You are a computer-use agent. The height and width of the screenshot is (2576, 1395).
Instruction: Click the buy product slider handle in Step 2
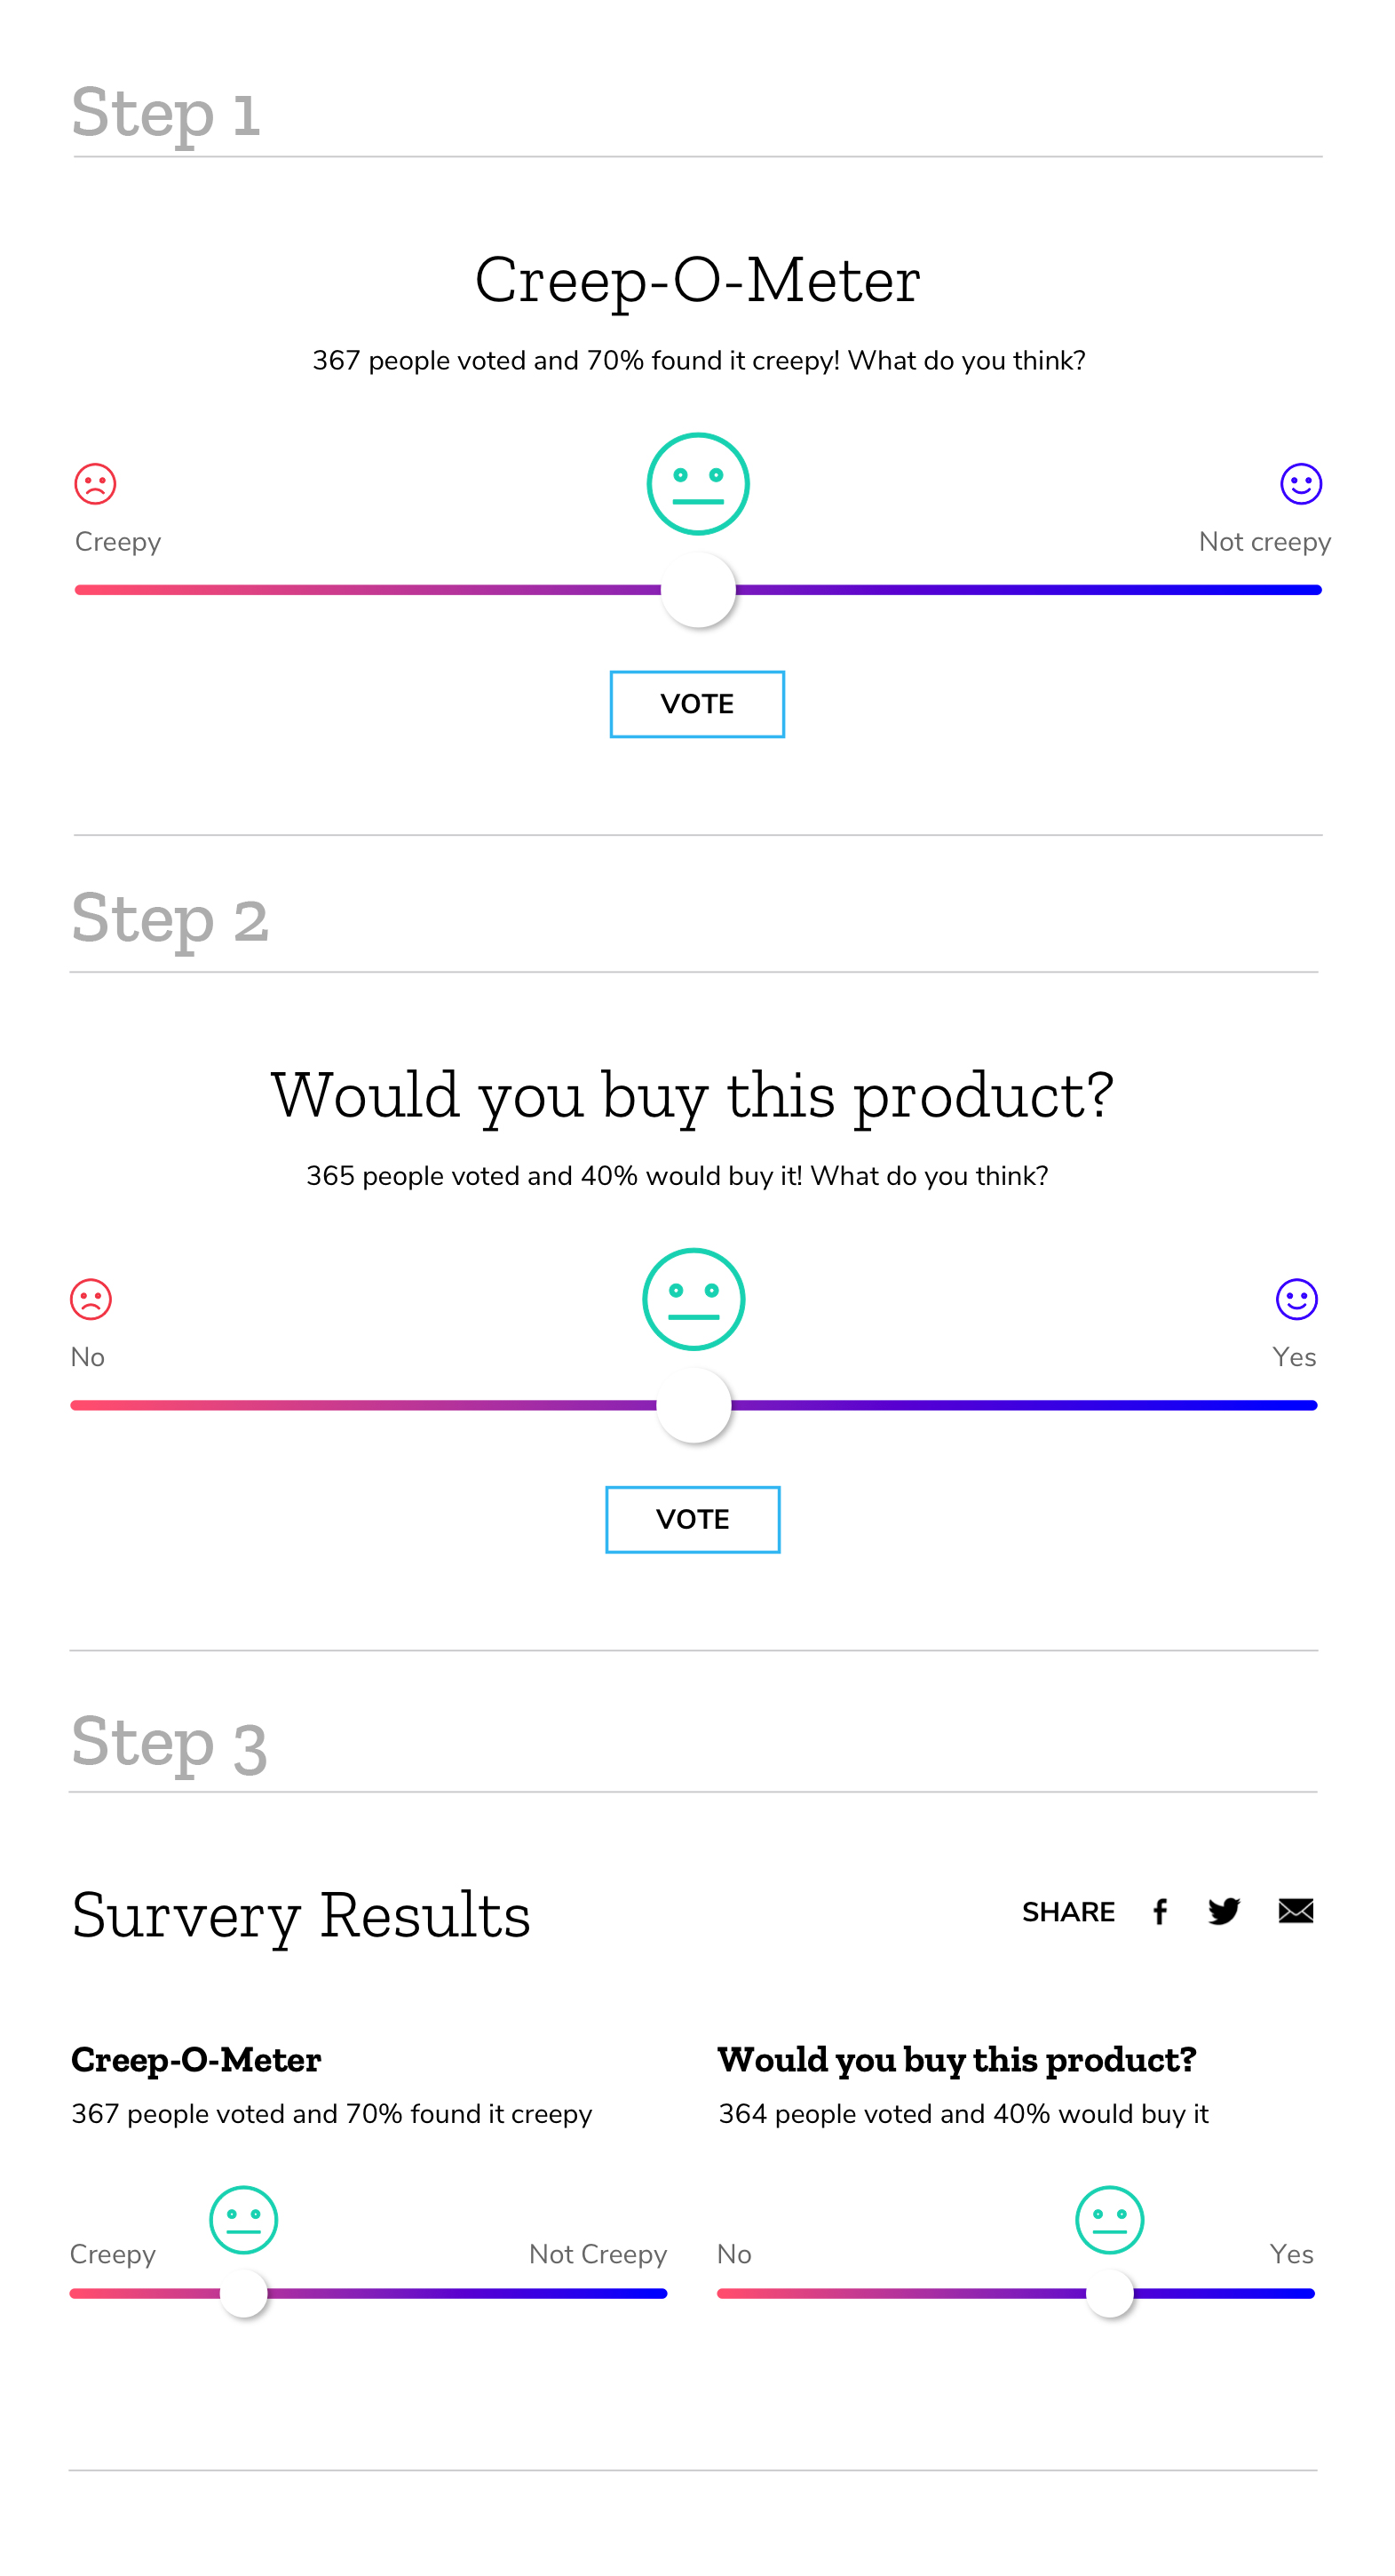[x=694, y=1405]
